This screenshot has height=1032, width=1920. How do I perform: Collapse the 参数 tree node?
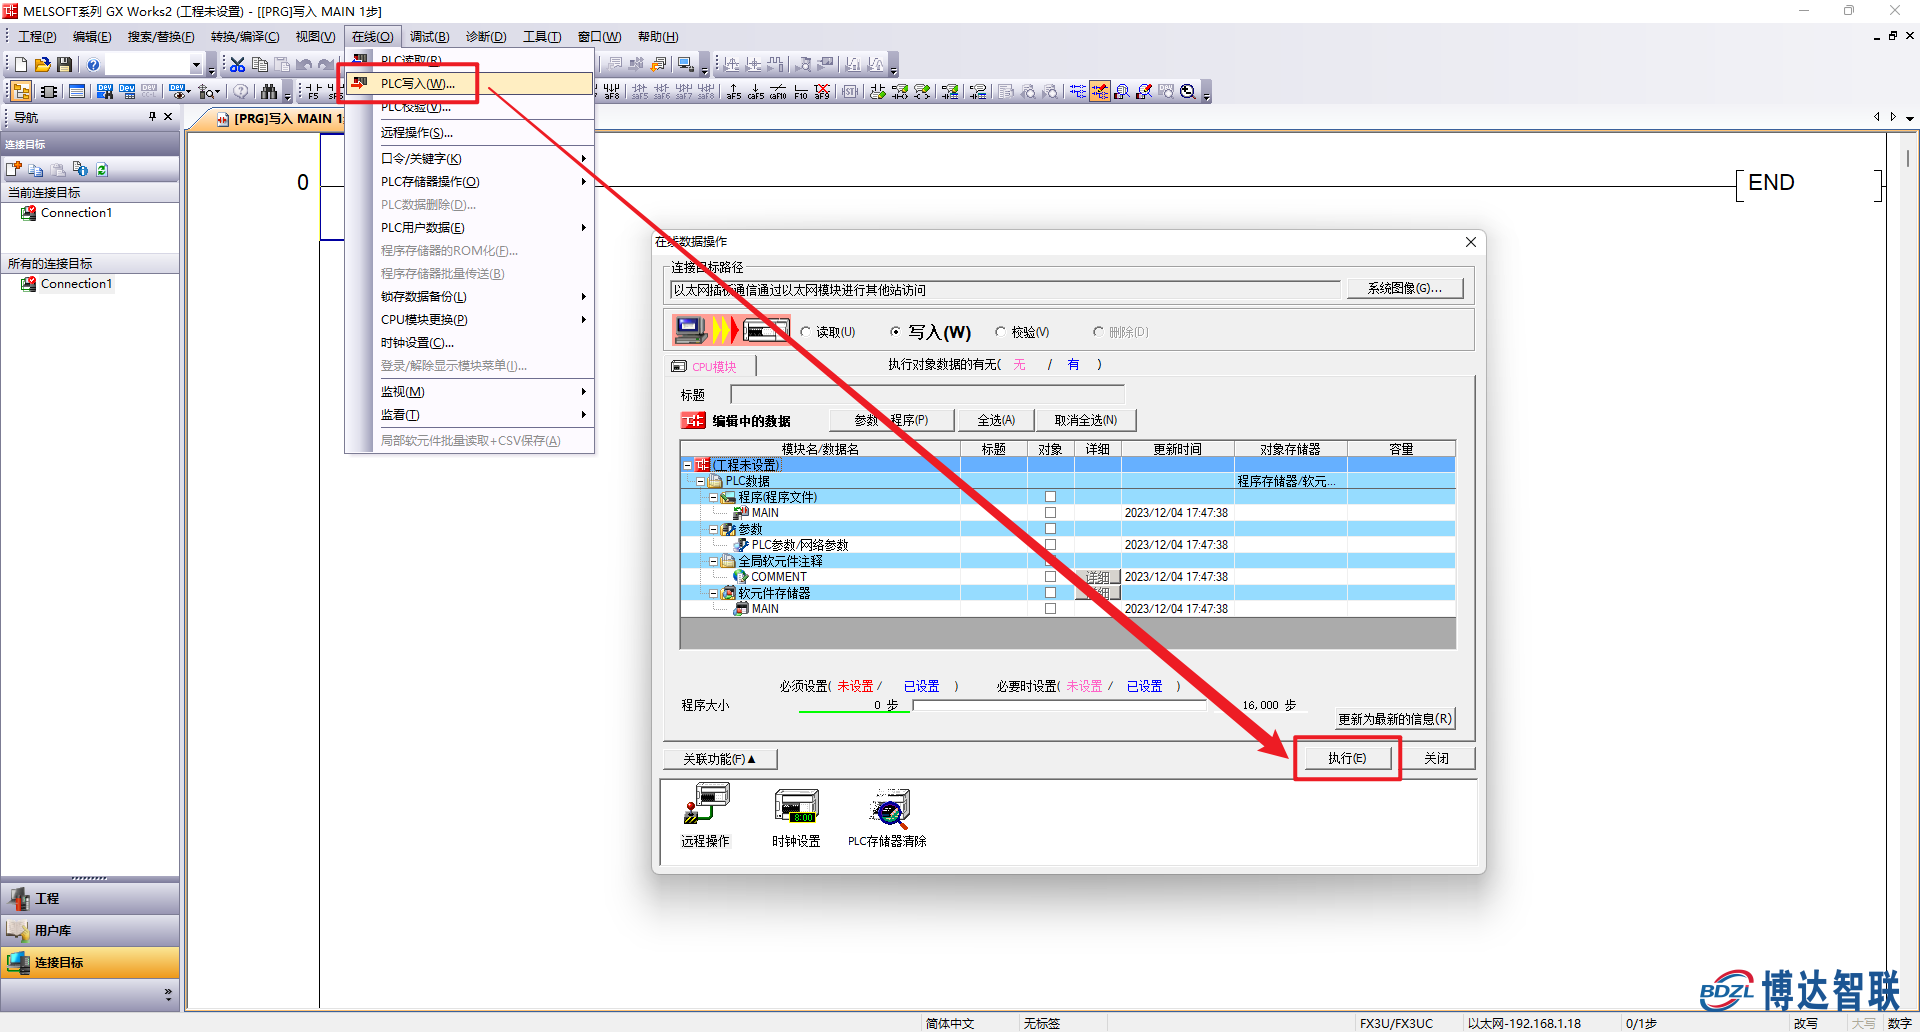(x=713, y=529)
